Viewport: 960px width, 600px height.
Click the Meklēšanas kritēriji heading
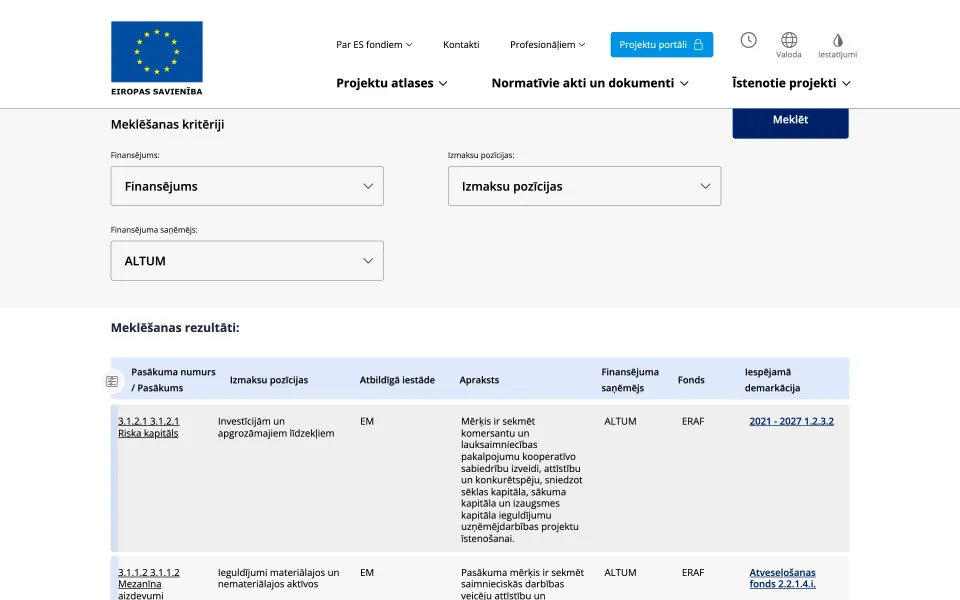tap(167, 124)
